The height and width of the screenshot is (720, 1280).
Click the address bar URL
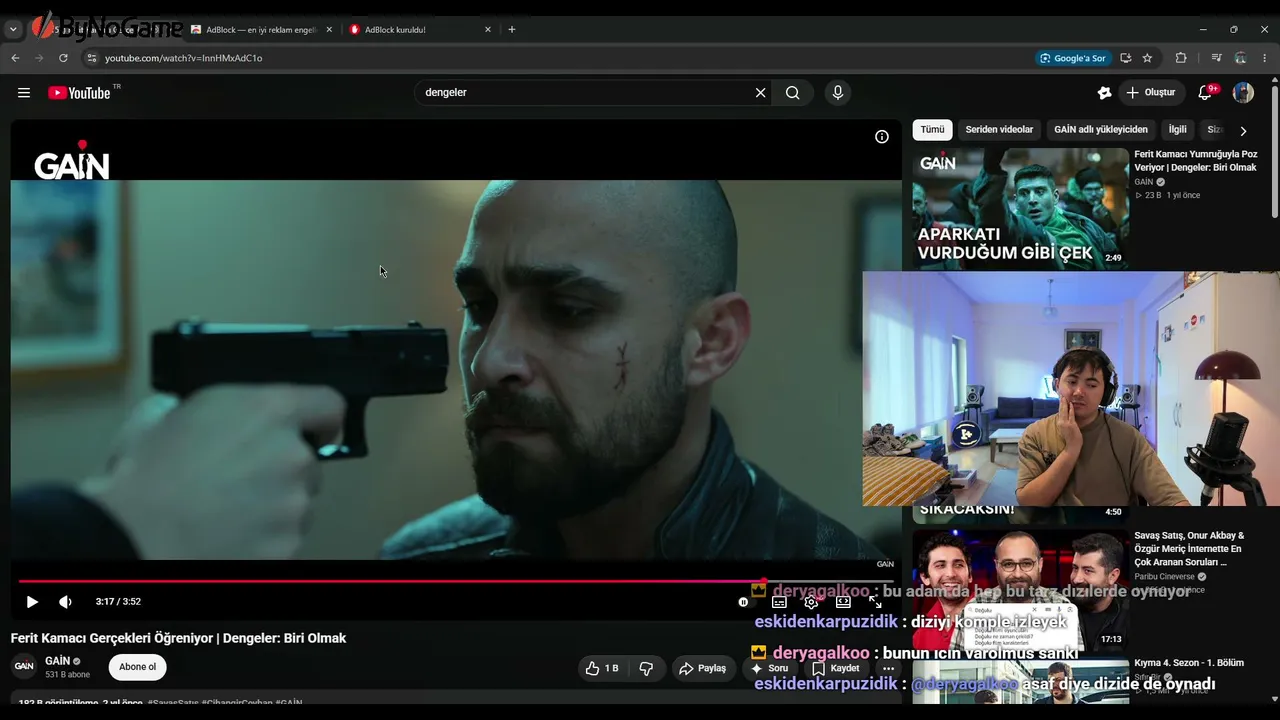pos(184,58)
